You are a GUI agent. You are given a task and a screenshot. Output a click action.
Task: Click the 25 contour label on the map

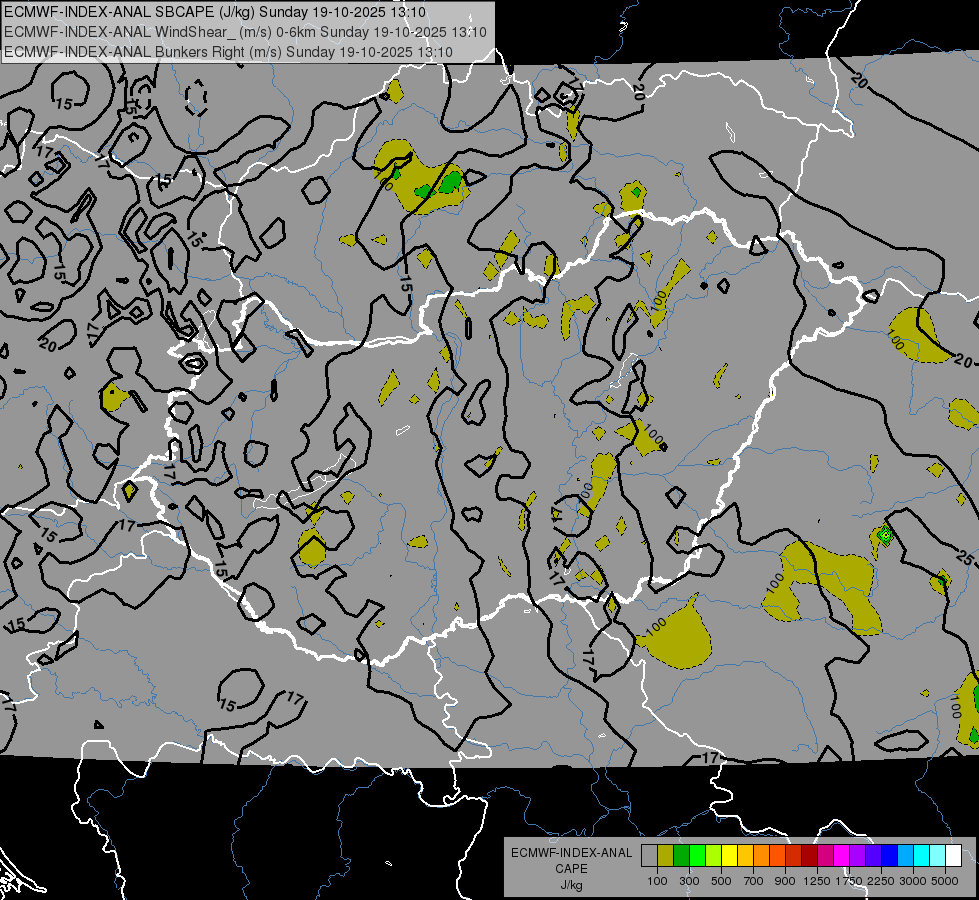point(965,558)
